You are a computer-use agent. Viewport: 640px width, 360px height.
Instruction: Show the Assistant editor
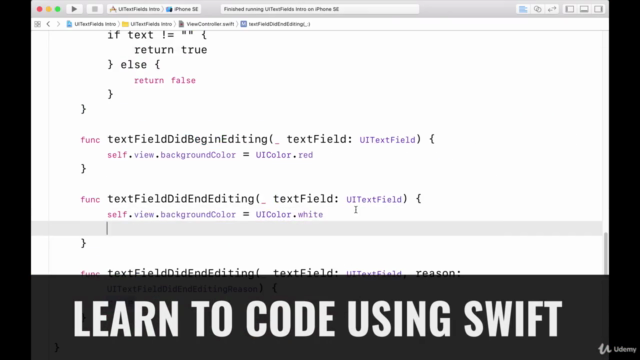[x=538, y=9]
